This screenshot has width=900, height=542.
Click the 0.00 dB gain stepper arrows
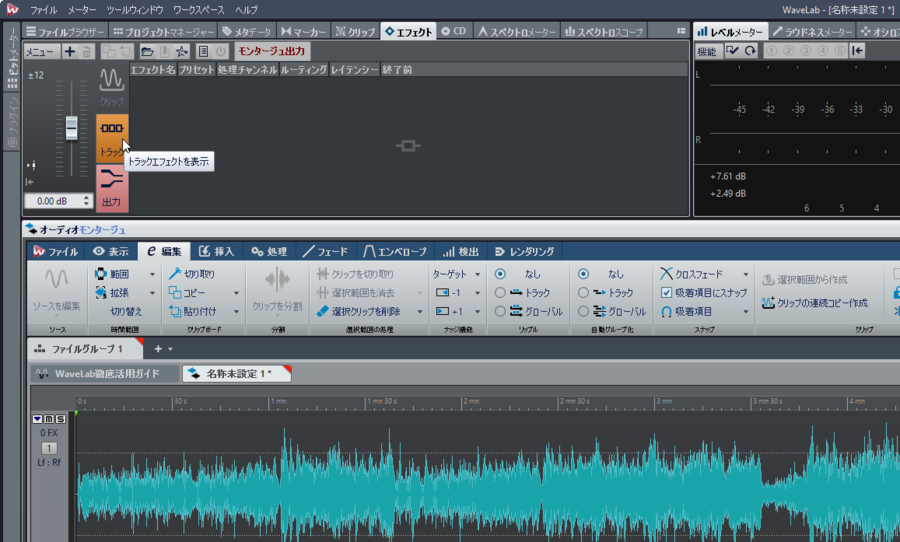[86, 201]
